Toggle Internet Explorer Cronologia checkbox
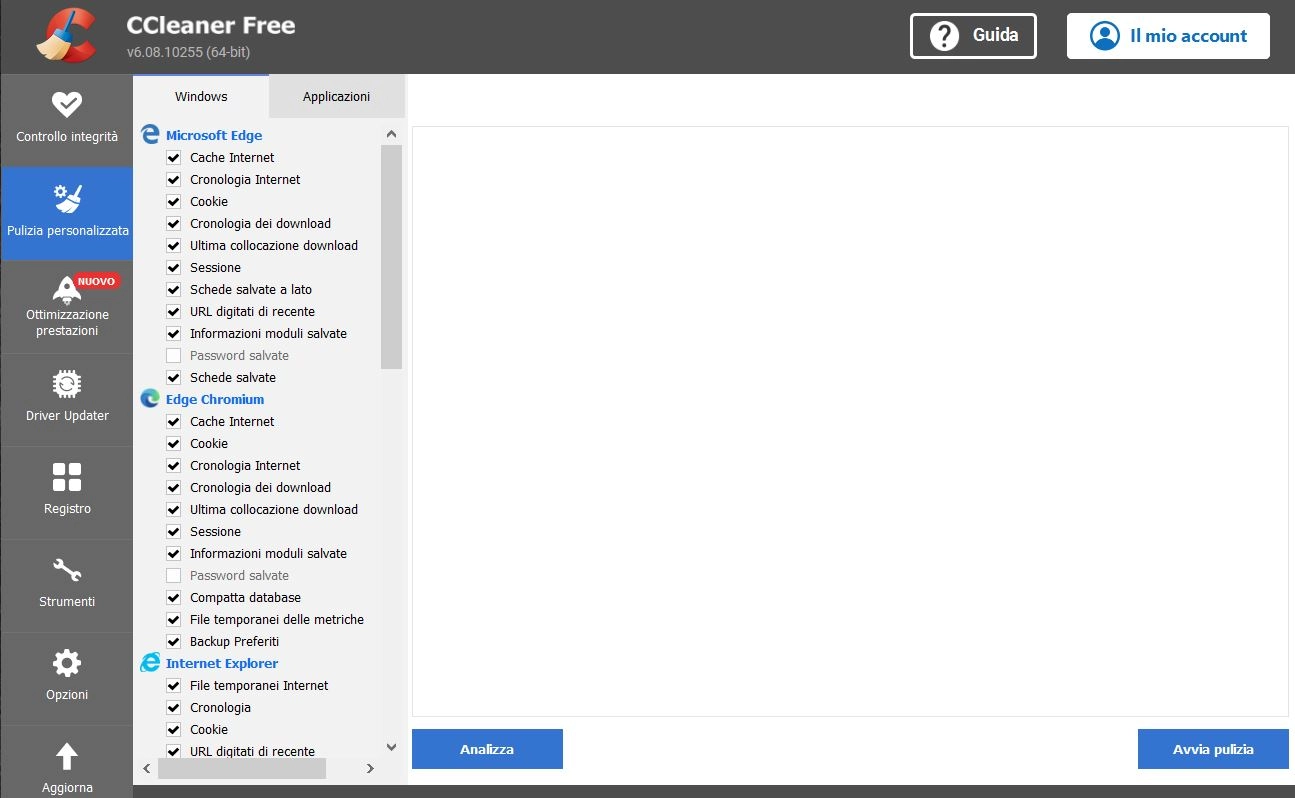The width and height of the screenshot is (1295, 798). [x=173, y=707]
